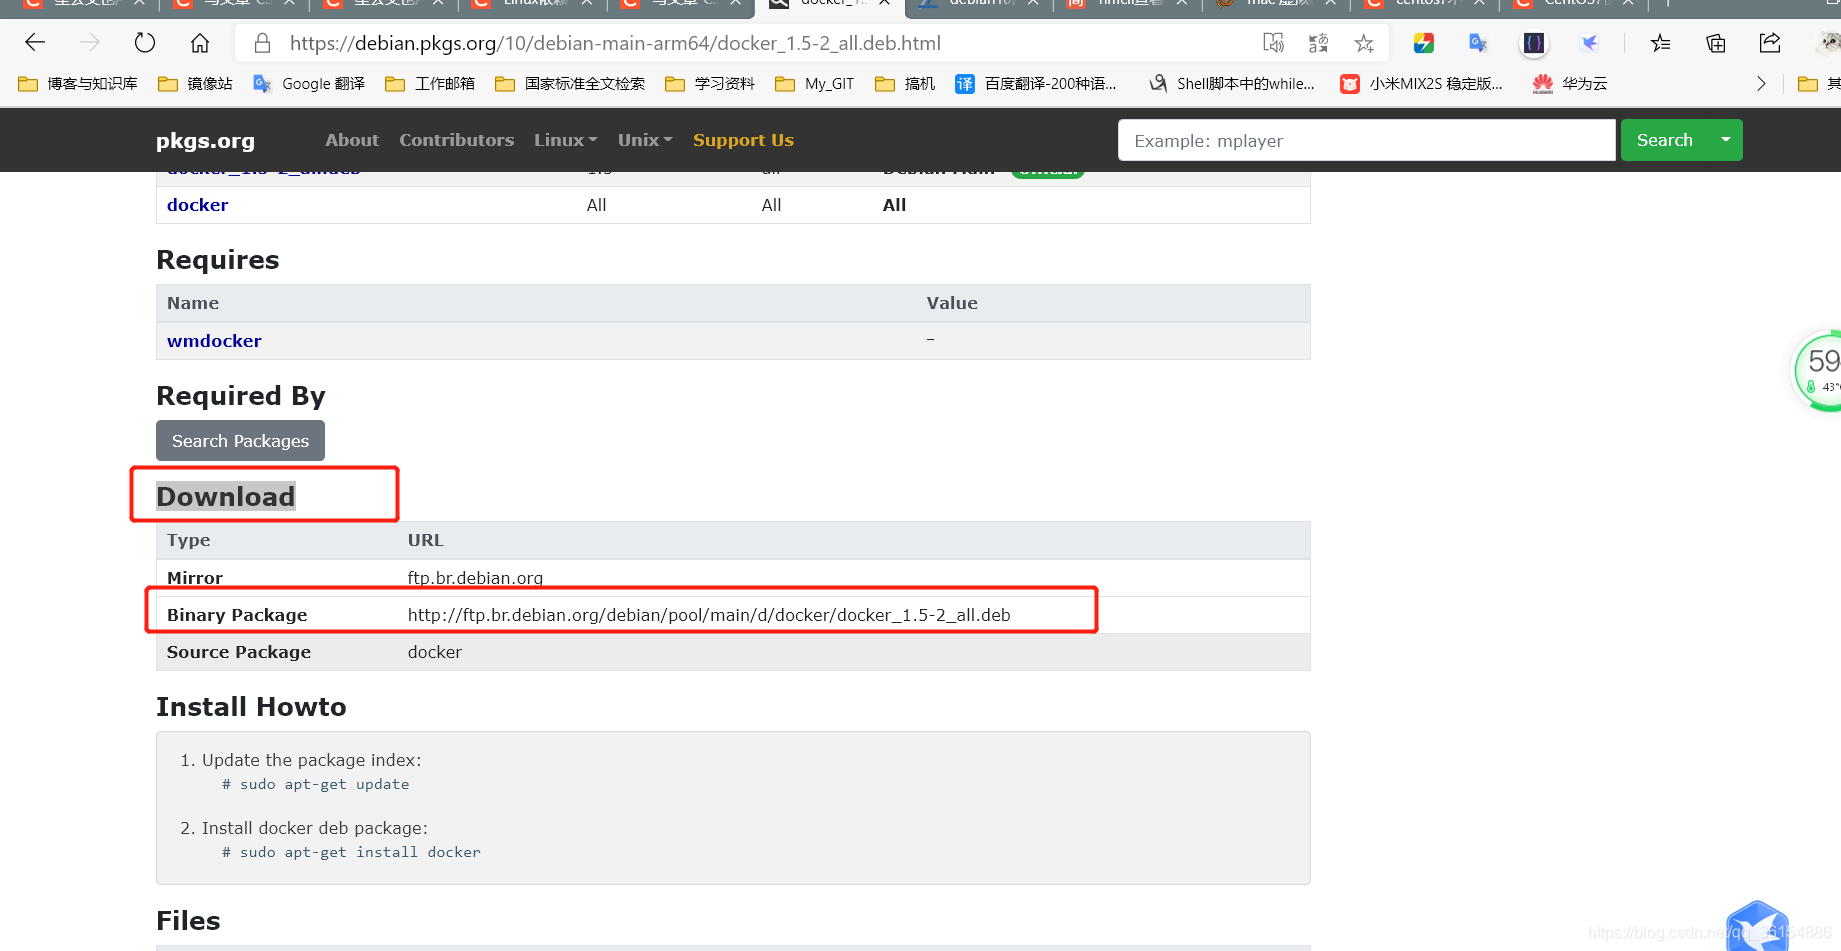The image size is (1841, 951).
Task: Click the address bar URL
Action: coord(615,43)
